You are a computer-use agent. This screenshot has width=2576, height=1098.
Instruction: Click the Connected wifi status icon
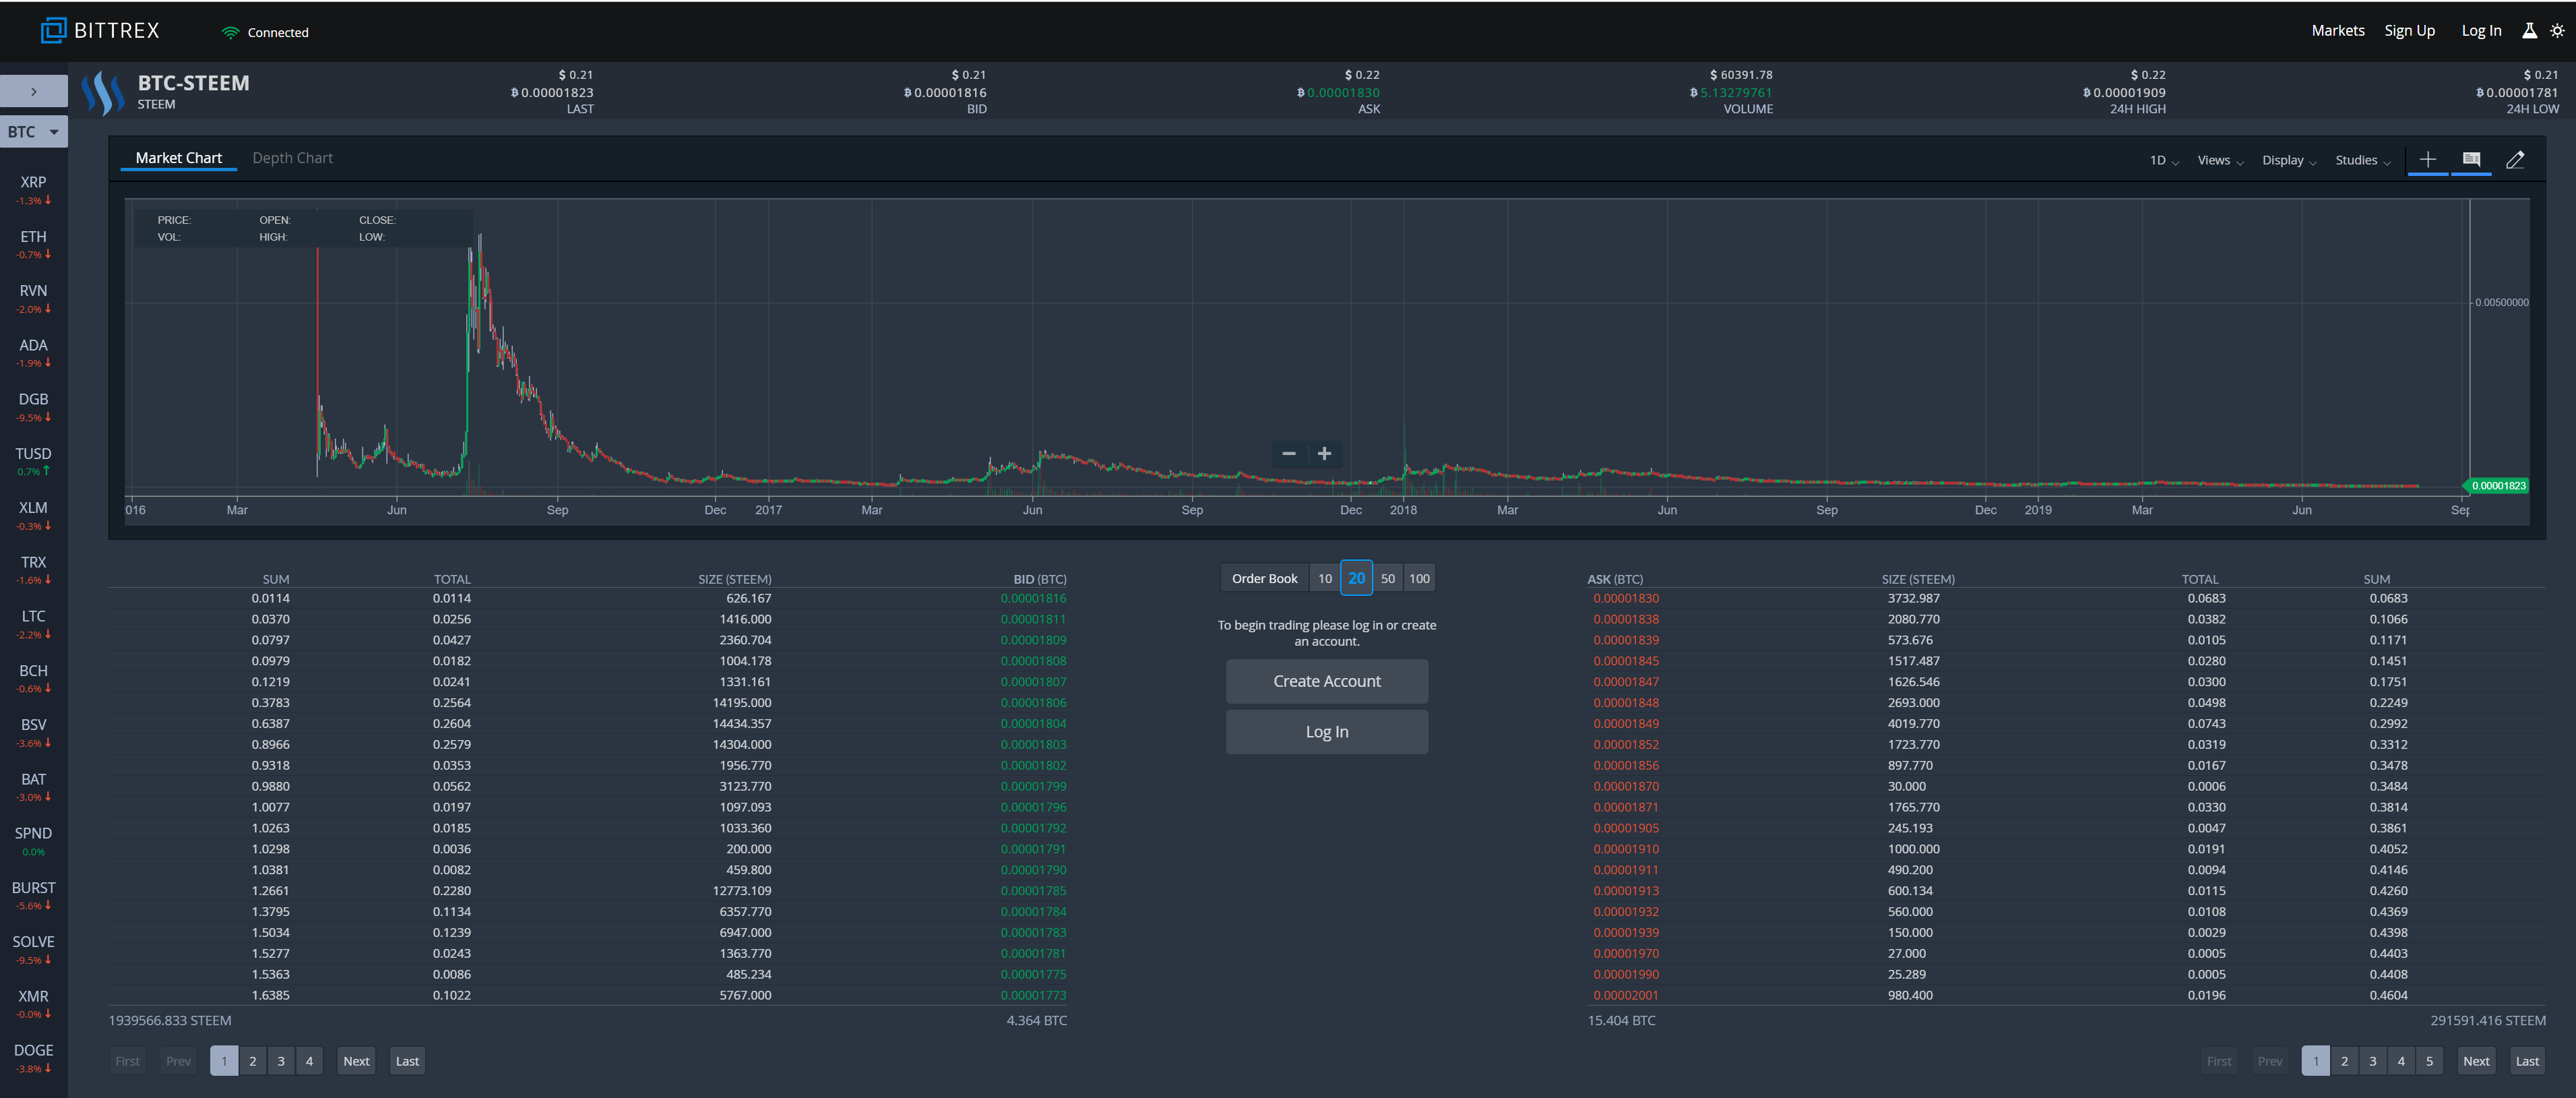tap(230, 32)
